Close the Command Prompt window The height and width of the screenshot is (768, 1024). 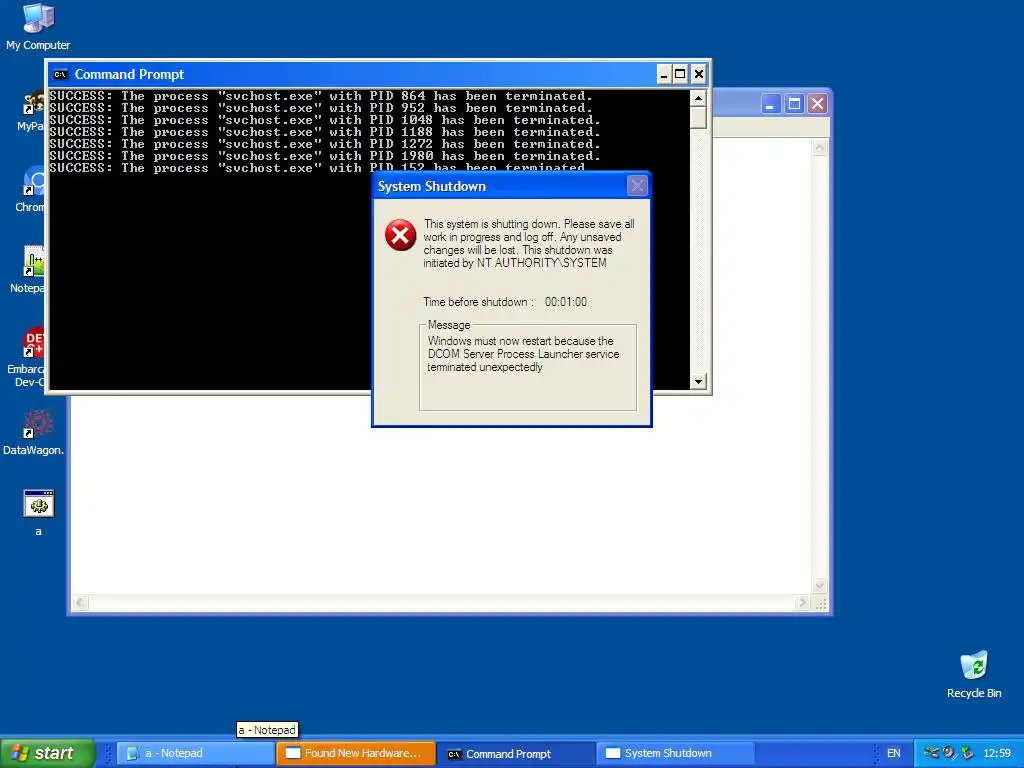[698, 74]
